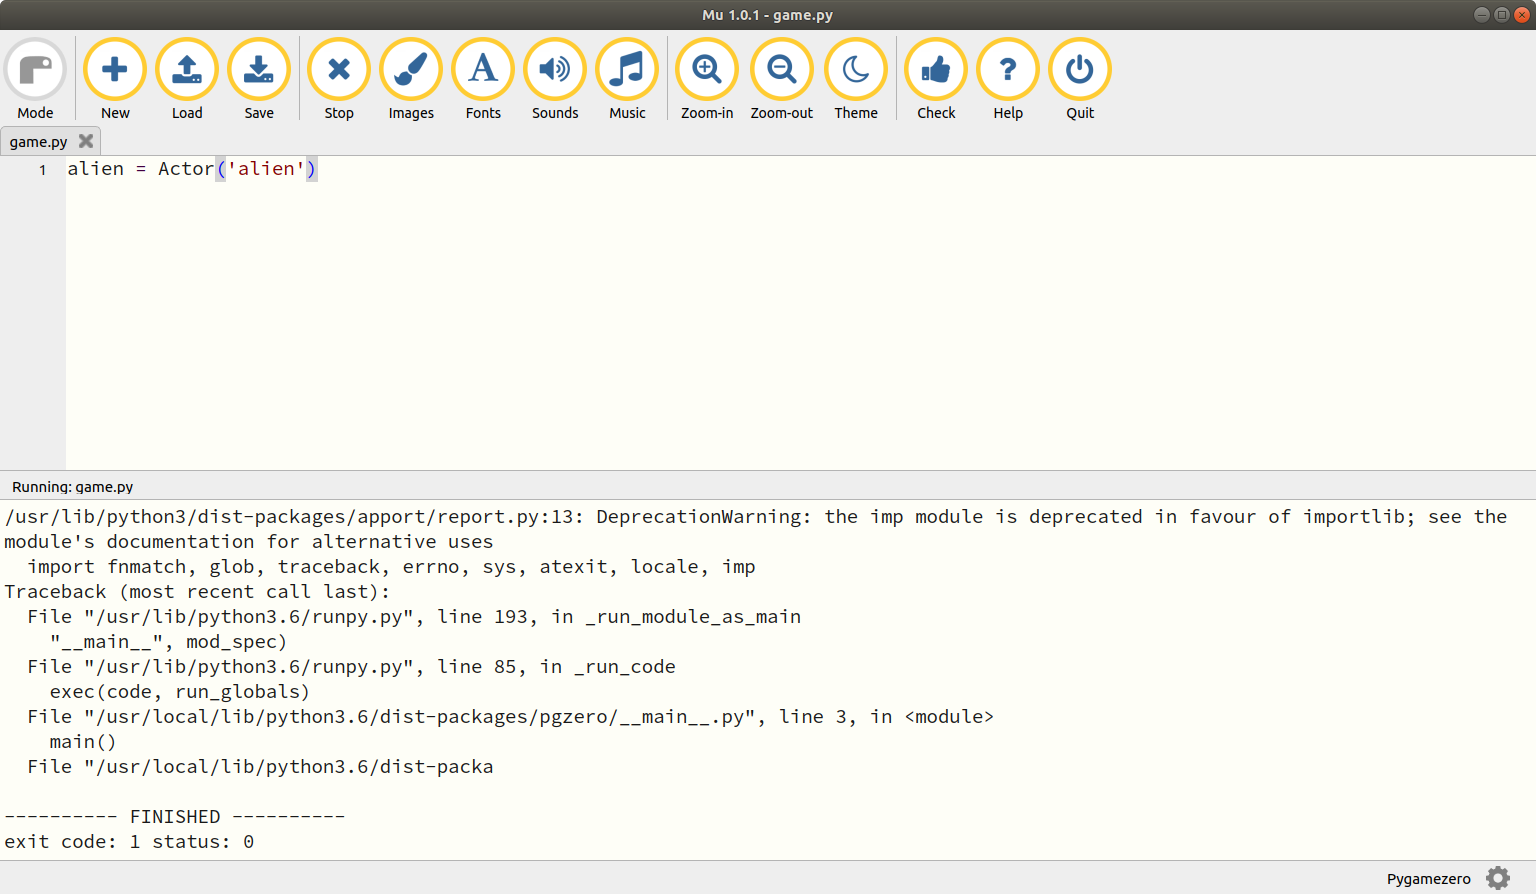
Task: Open the Images directory icon
Action: coord(411,69)
